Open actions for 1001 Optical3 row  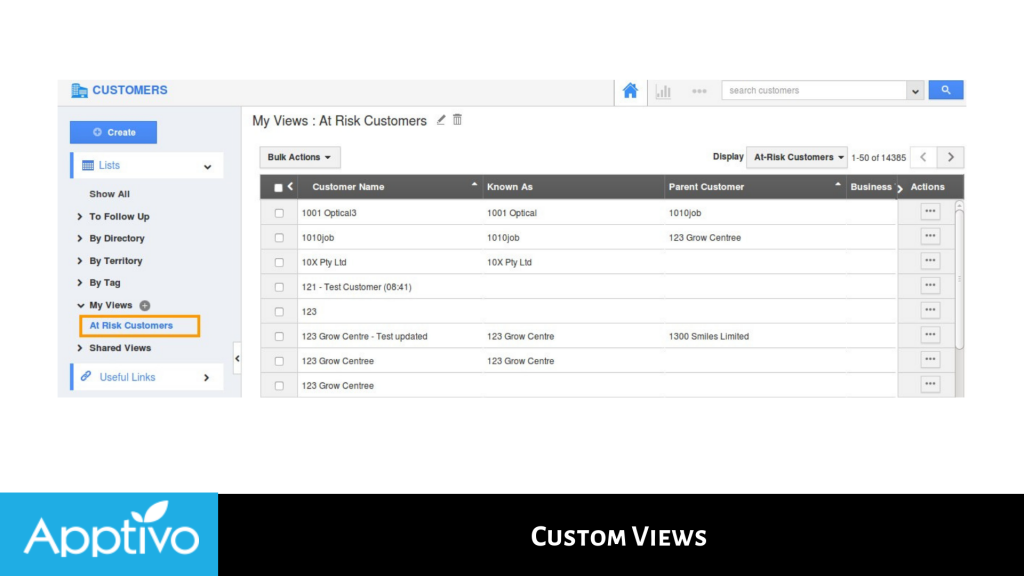click(930, 211)
